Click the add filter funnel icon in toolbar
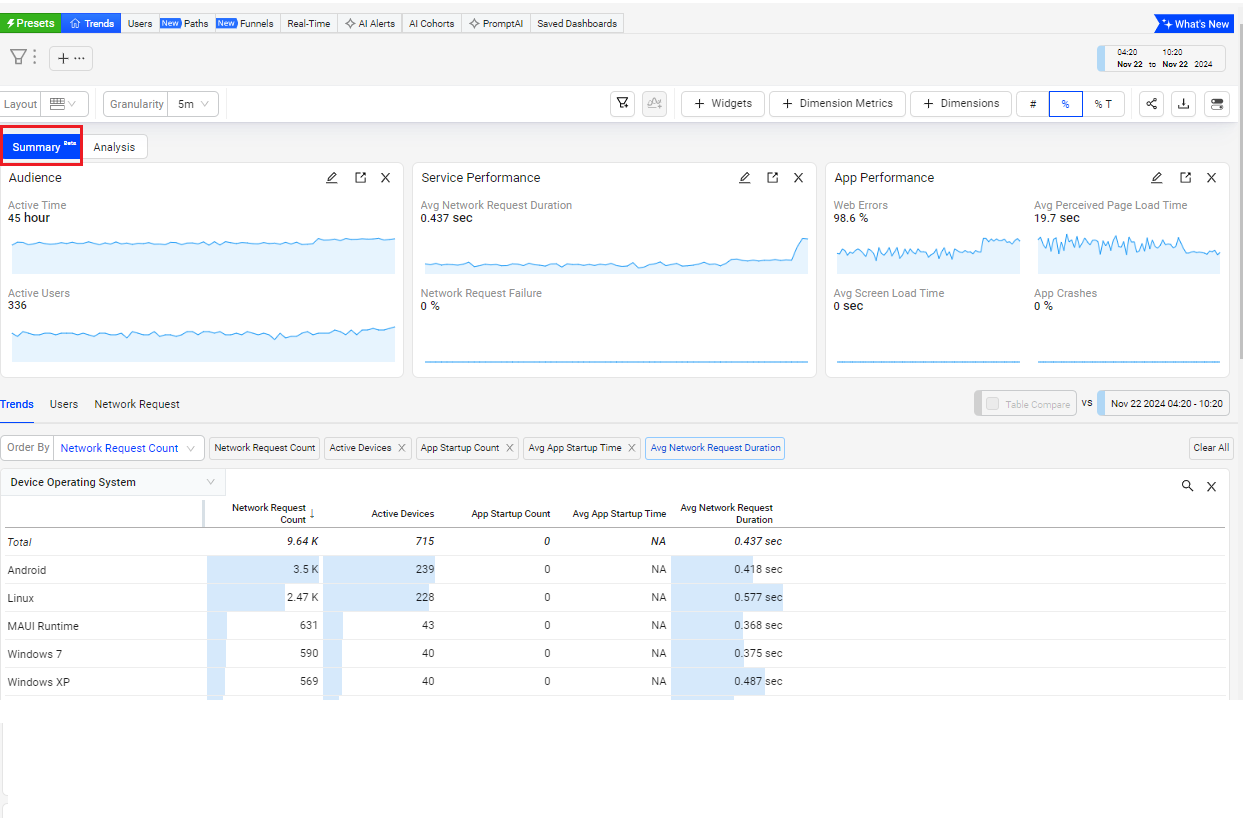The image size is (1243, 818). coord(623,104)
